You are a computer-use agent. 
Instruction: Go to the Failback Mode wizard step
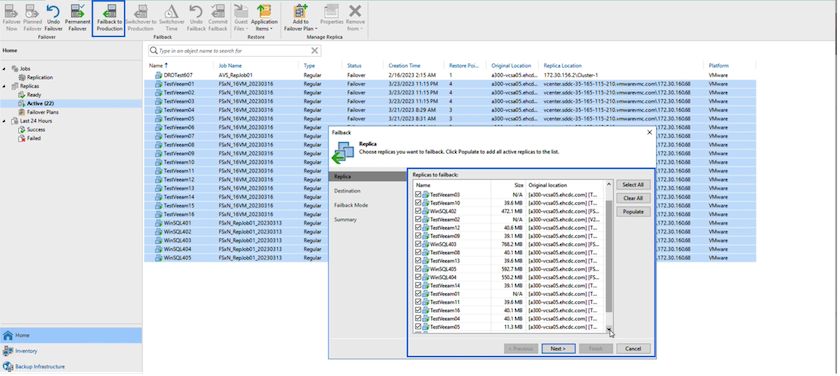(x=350, y=205)
